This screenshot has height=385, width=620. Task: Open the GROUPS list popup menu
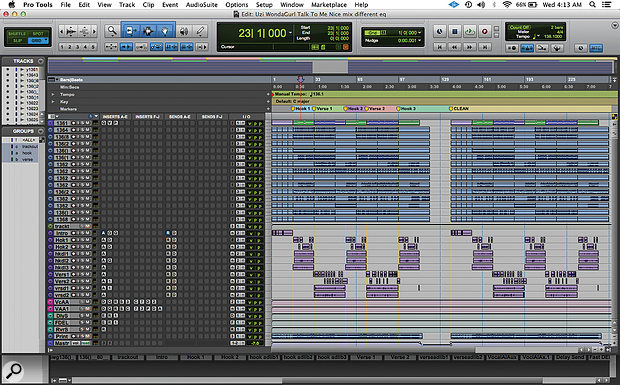point(41,131)
